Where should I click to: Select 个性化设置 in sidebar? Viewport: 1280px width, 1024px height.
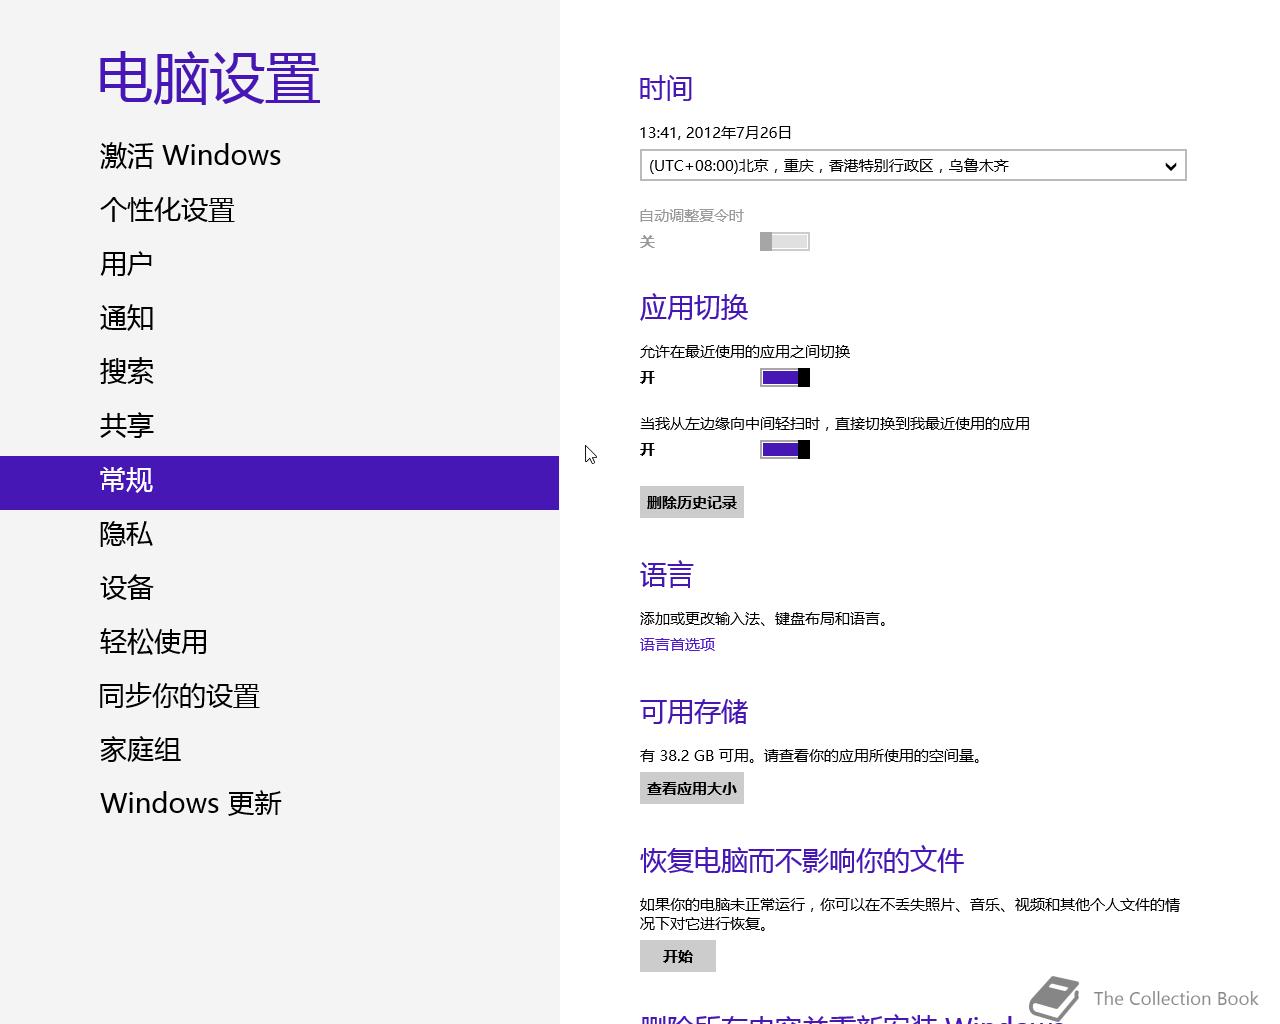pyautogui.click(x=167, y=210)
